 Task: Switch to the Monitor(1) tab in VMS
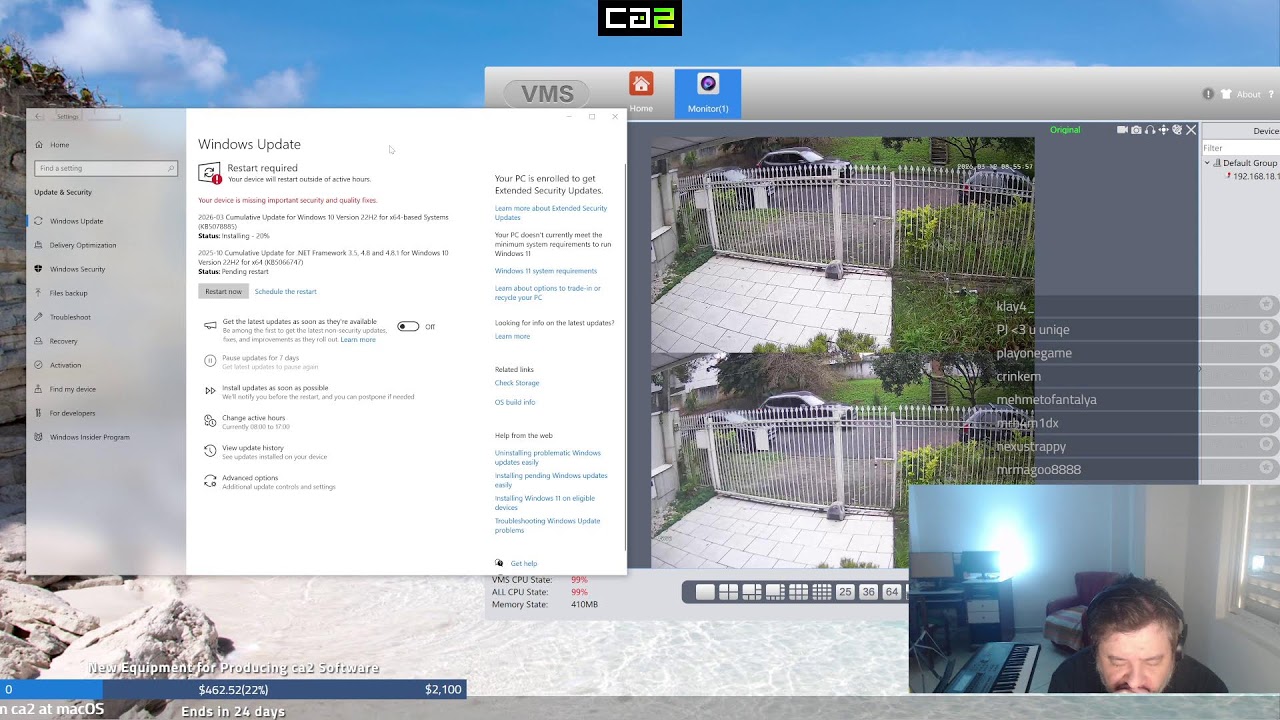pyautogui.click(x=708, y=93)
